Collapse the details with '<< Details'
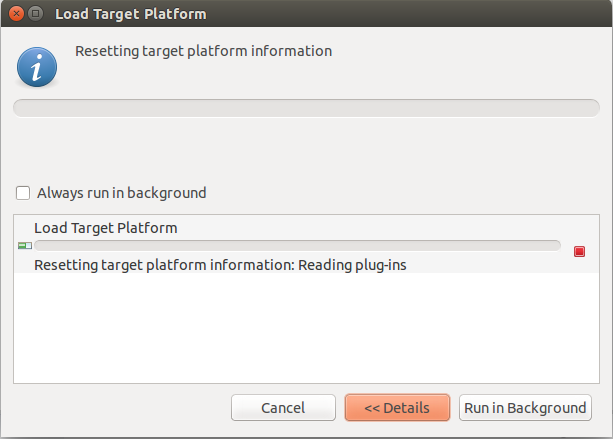This screenshot has width=613, height=439. [x=397, y=408]
